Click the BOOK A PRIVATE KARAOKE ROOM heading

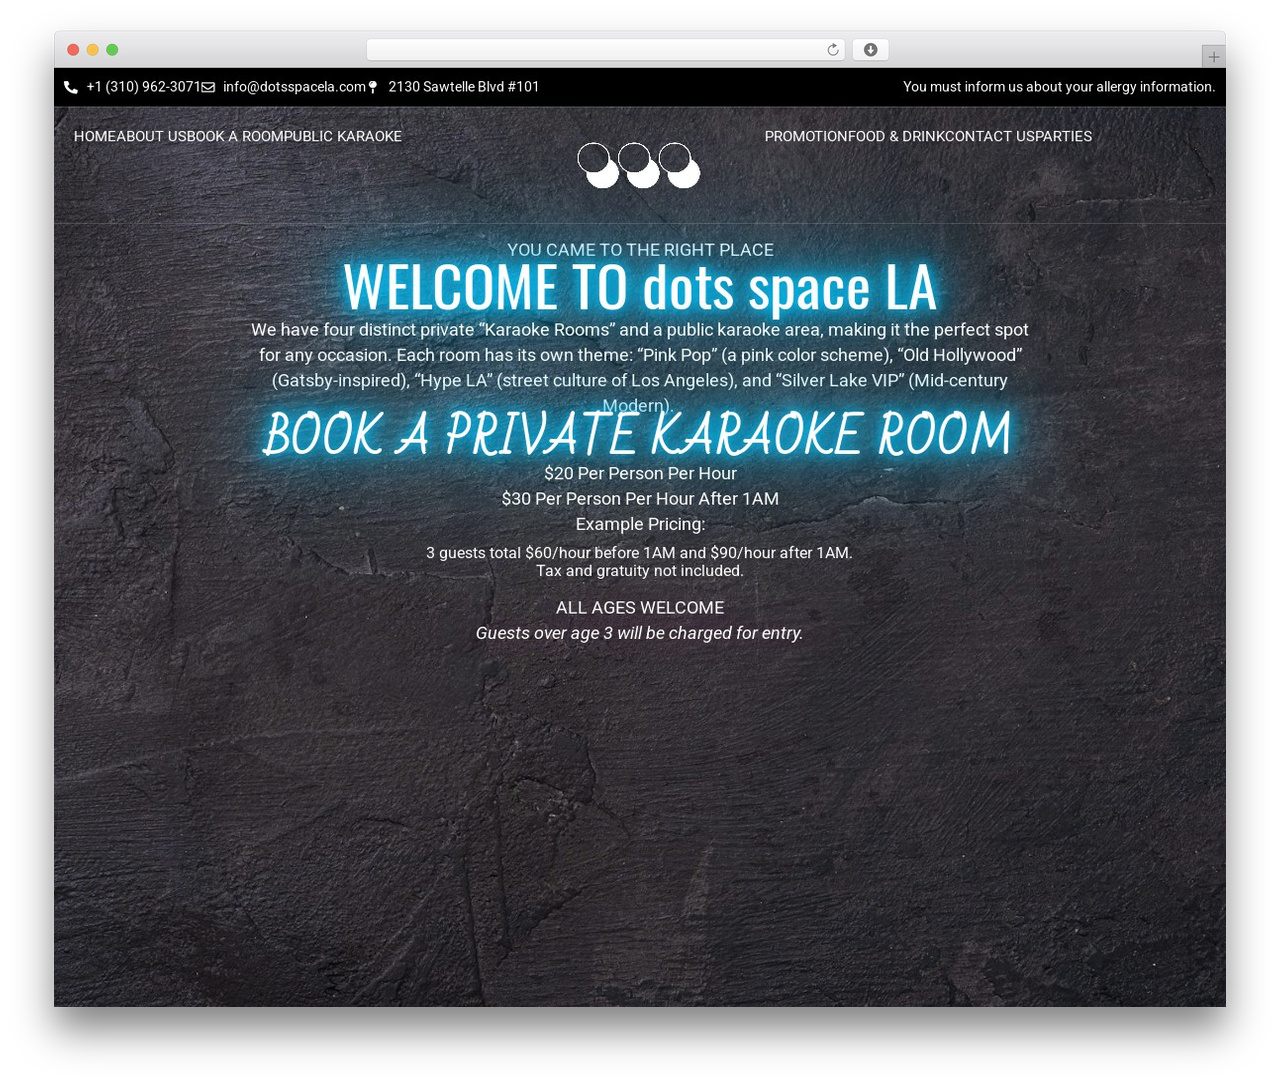(637, 433)
